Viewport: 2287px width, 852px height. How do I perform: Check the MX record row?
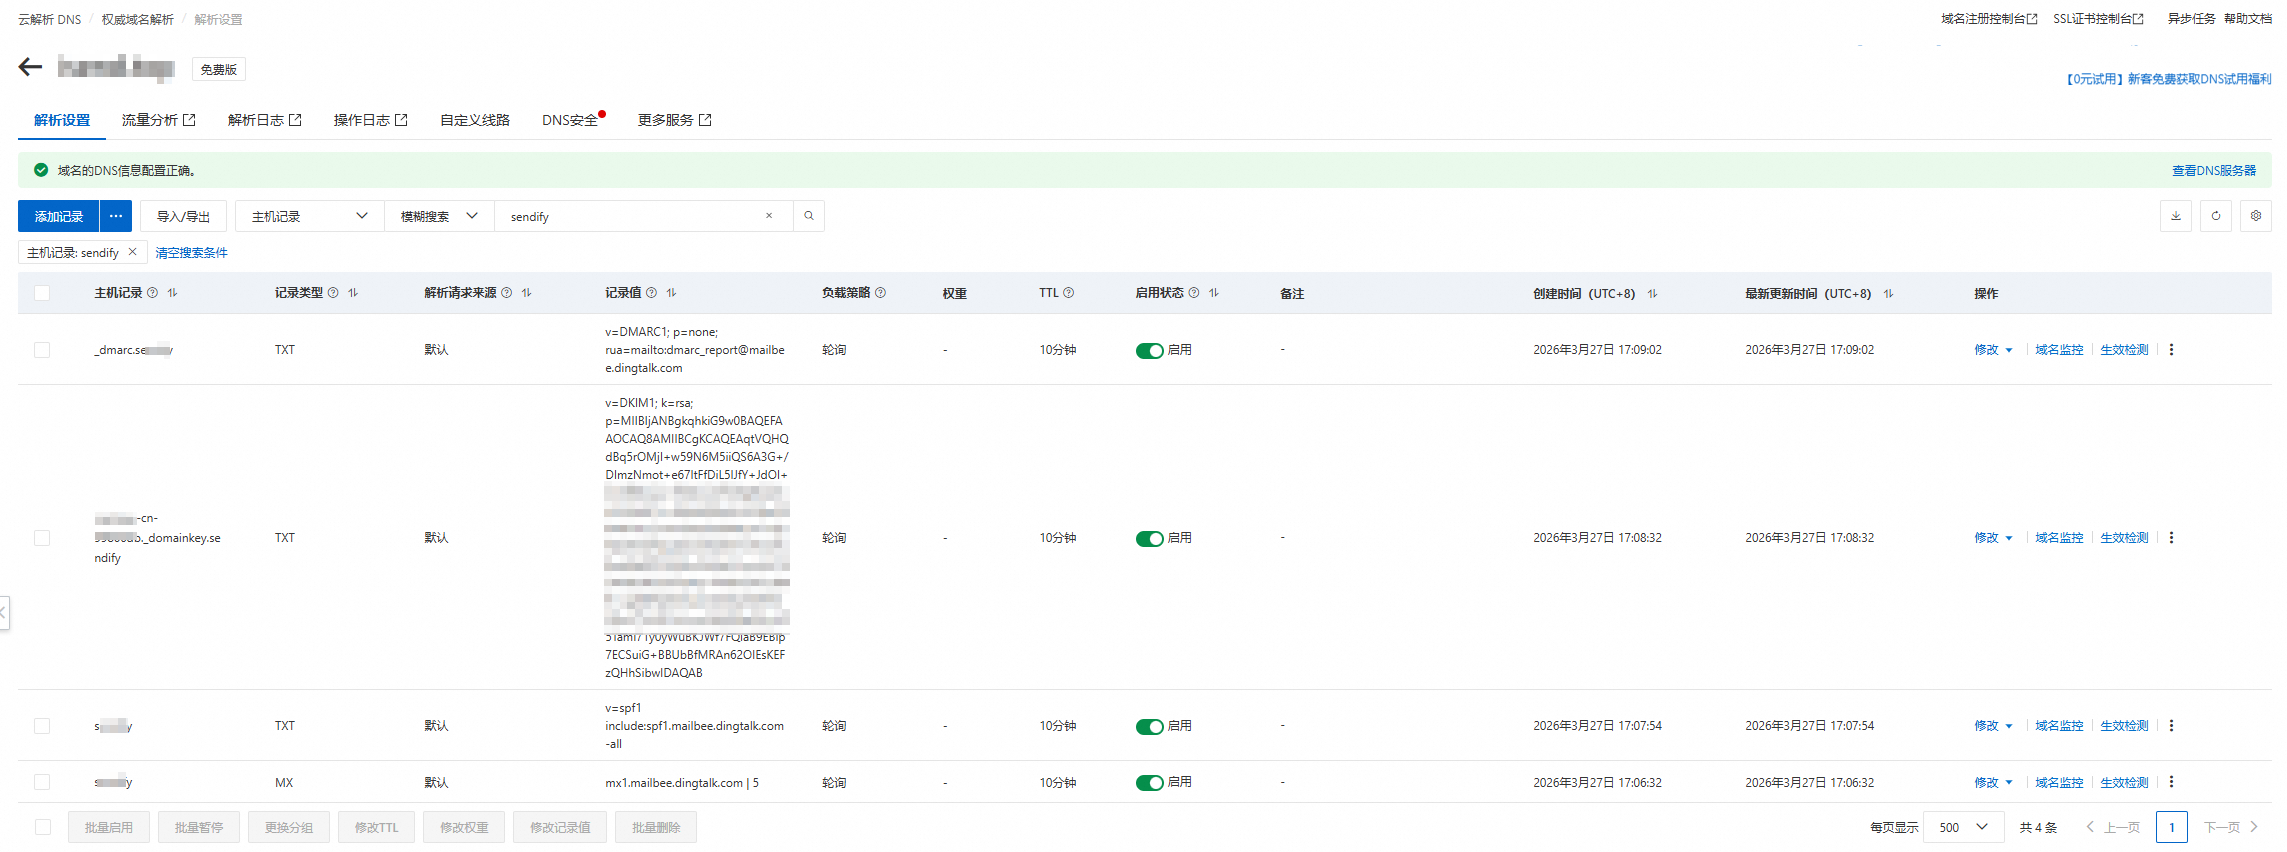pos(42,782)
